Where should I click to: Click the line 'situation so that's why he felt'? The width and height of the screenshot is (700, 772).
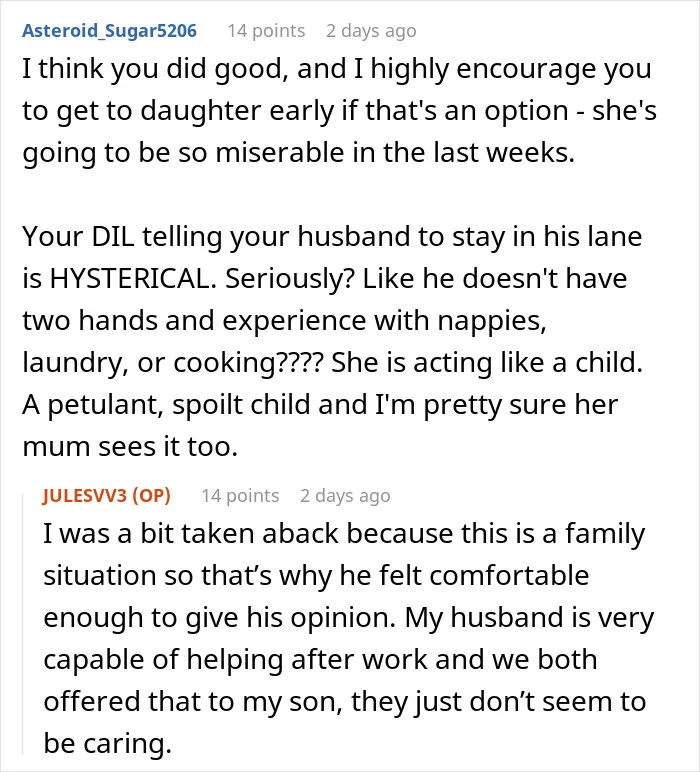coord(316,576)
